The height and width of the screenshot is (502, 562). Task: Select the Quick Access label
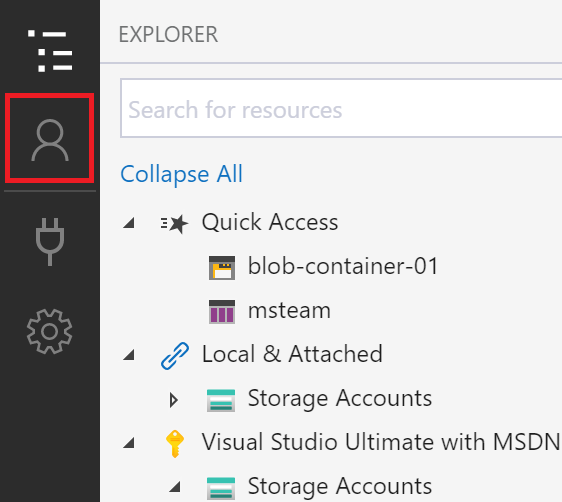(x=270, y=222)
